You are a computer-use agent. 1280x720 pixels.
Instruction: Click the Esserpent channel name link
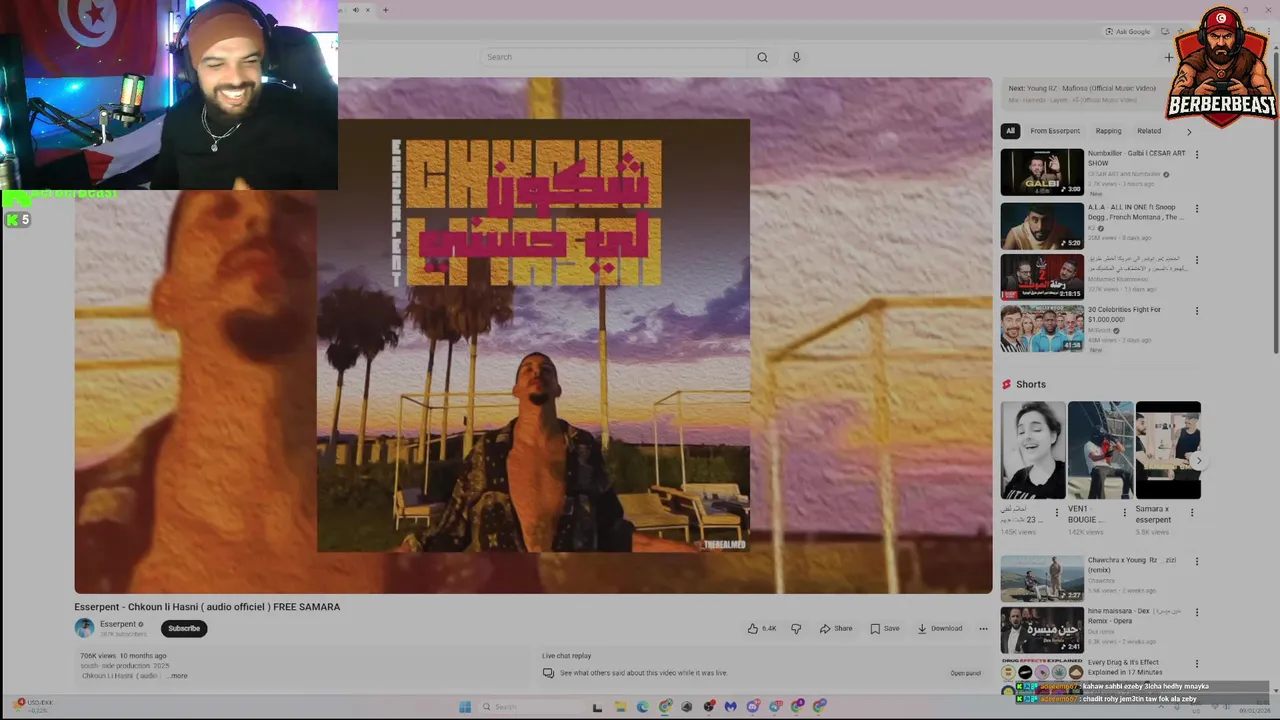click(118, 624)
